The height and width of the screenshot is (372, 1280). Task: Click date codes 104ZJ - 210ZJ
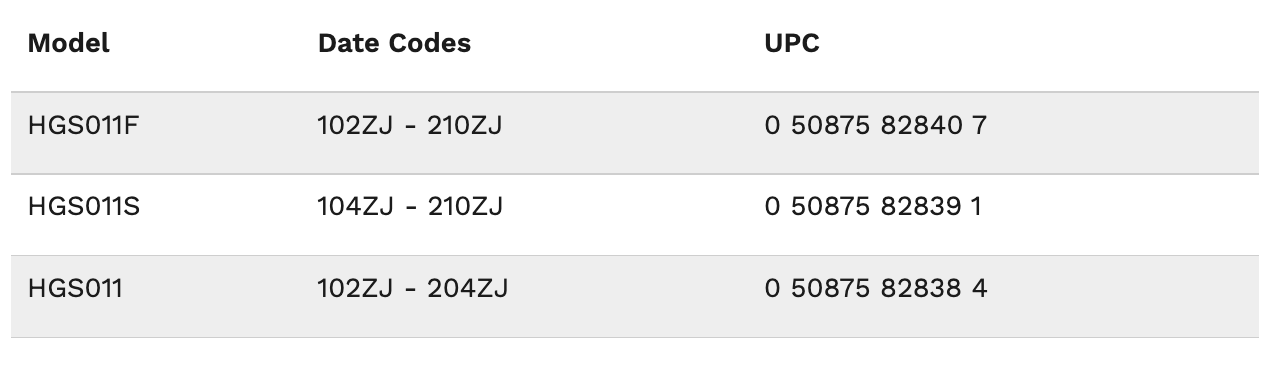click(410, 207)
